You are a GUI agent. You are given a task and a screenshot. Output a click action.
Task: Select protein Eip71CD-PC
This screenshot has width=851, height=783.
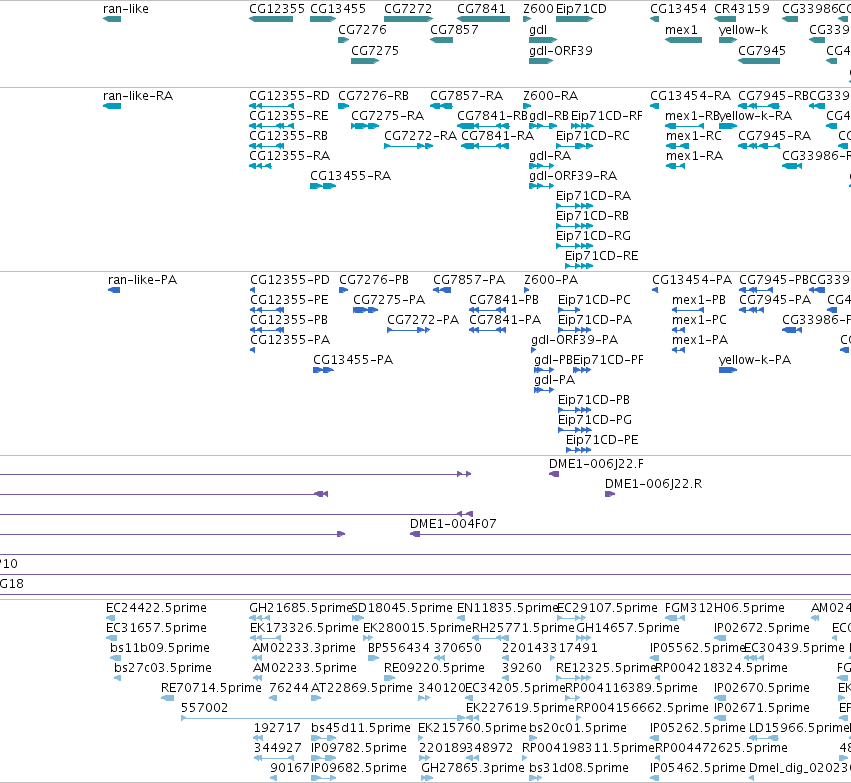569,310
